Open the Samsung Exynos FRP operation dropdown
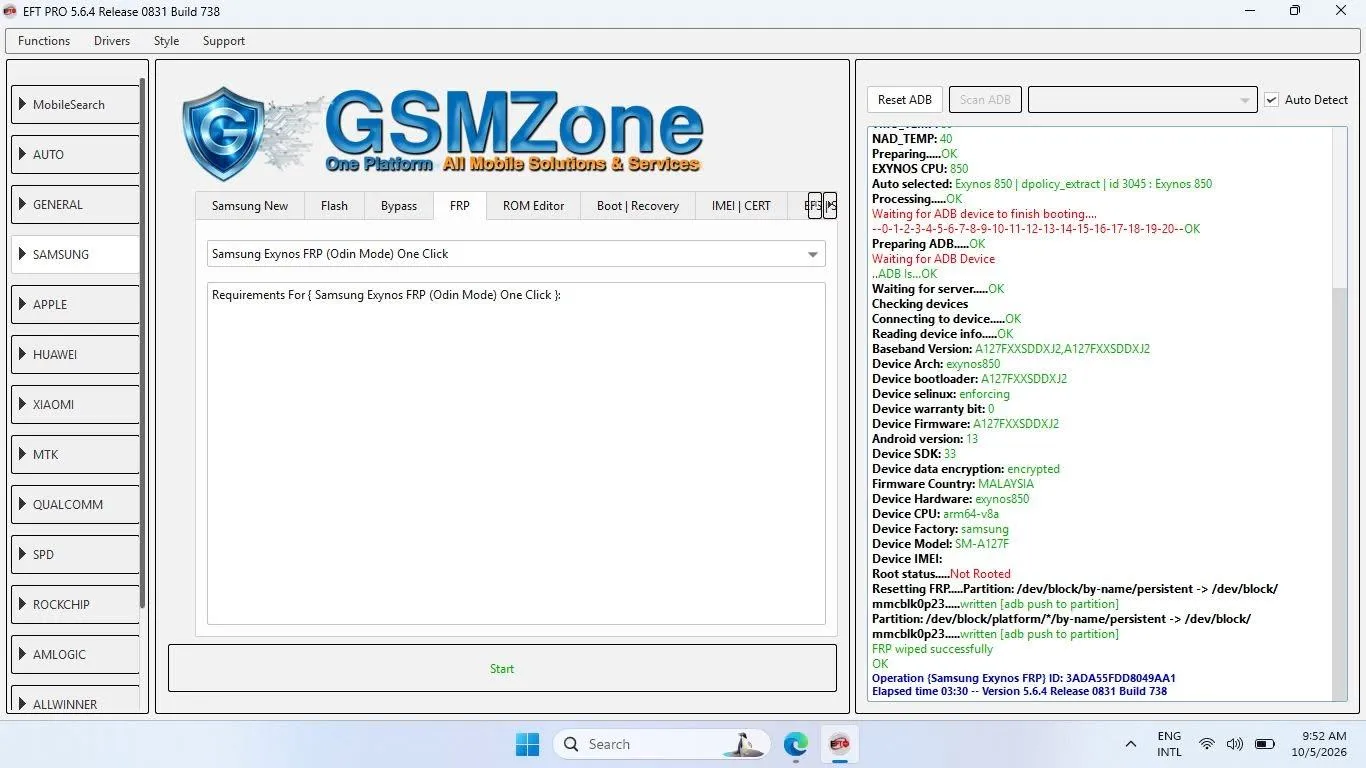The width and height of the screenshot is (1366, 768). (516, 254)
